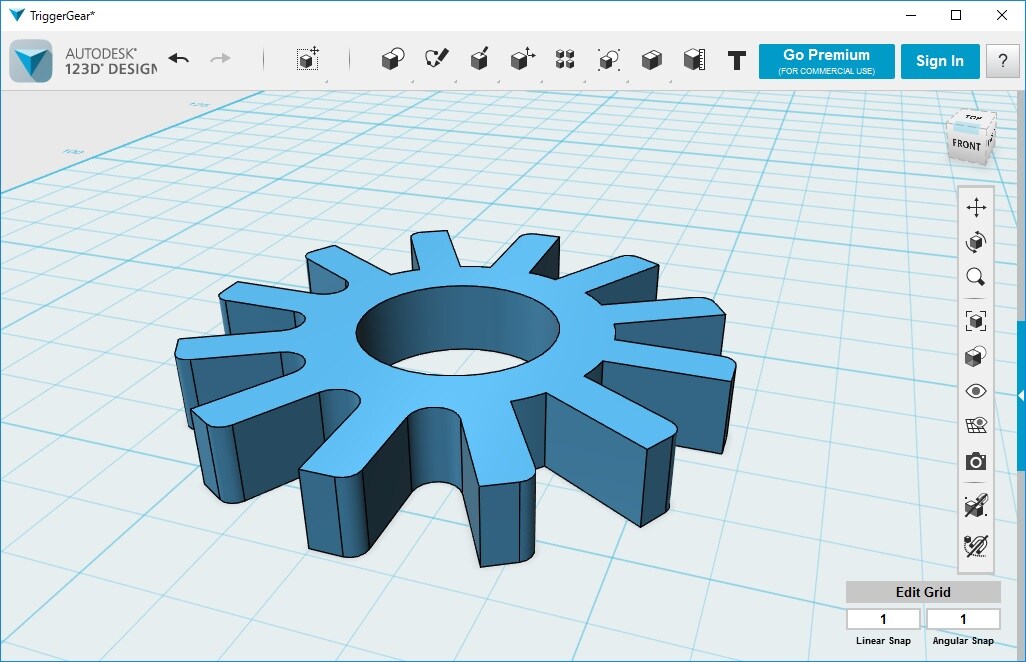Click the Sign In button

[940, 61]
